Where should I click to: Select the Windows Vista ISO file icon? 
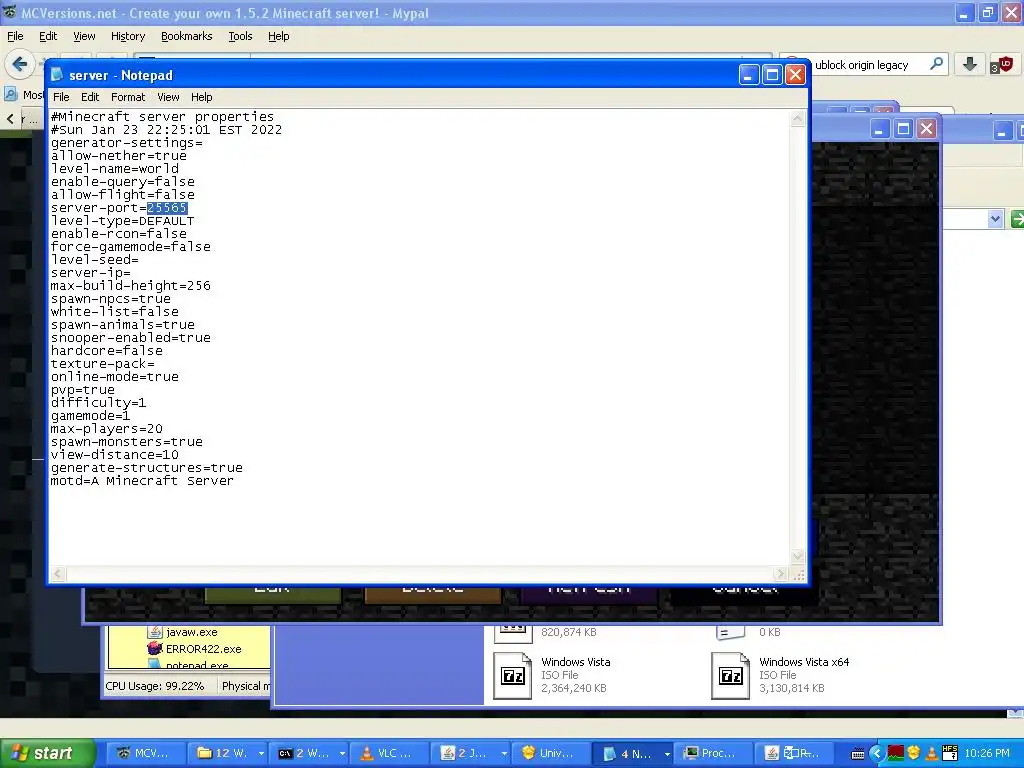tap(513, 676)
